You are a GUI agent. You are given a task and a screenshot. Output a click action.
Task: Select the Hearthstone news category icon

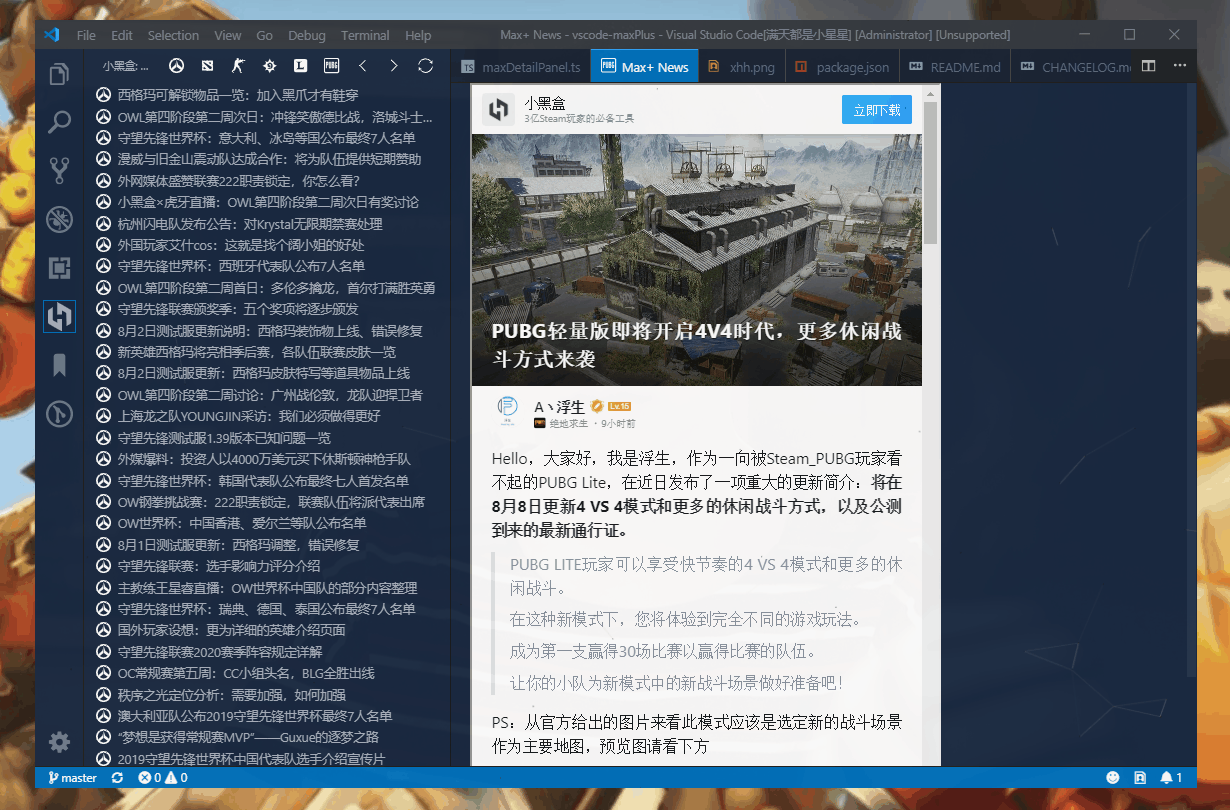(270, 66)
